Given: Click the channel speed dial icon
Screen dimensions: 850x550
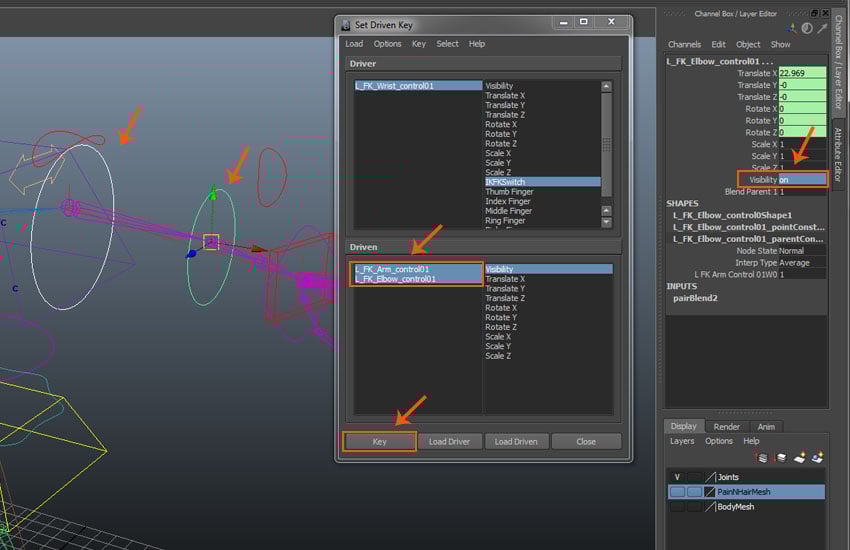Looking at the screenshot, I should pos(806,29).
